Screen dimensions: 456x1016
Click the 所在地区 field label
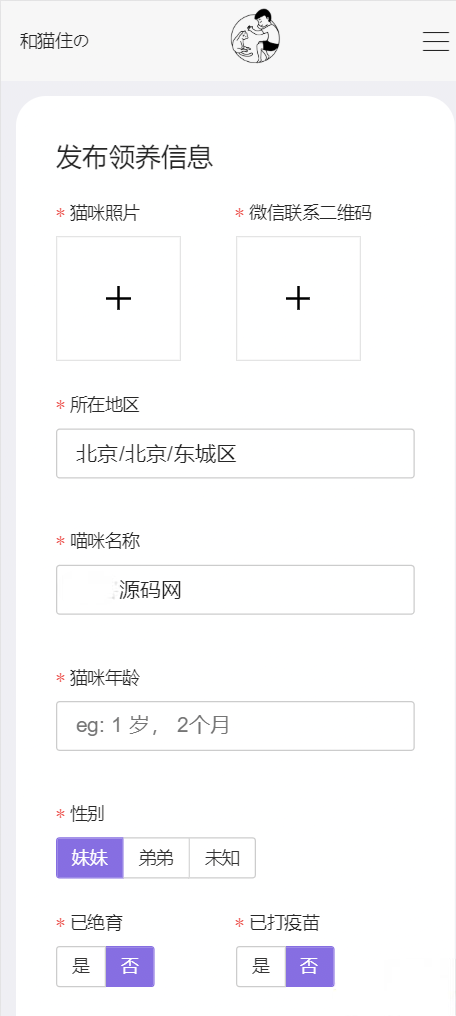coord(105,406)
